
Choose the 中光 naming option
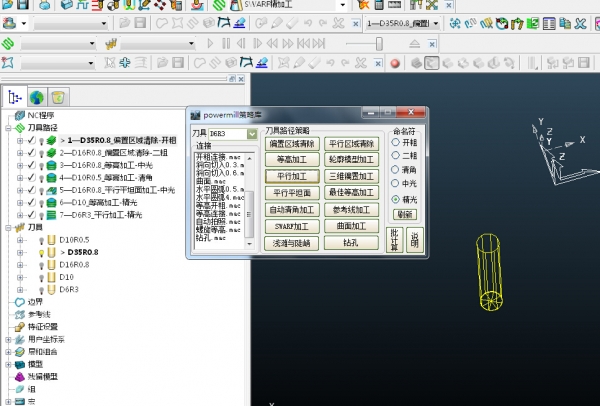396,184
